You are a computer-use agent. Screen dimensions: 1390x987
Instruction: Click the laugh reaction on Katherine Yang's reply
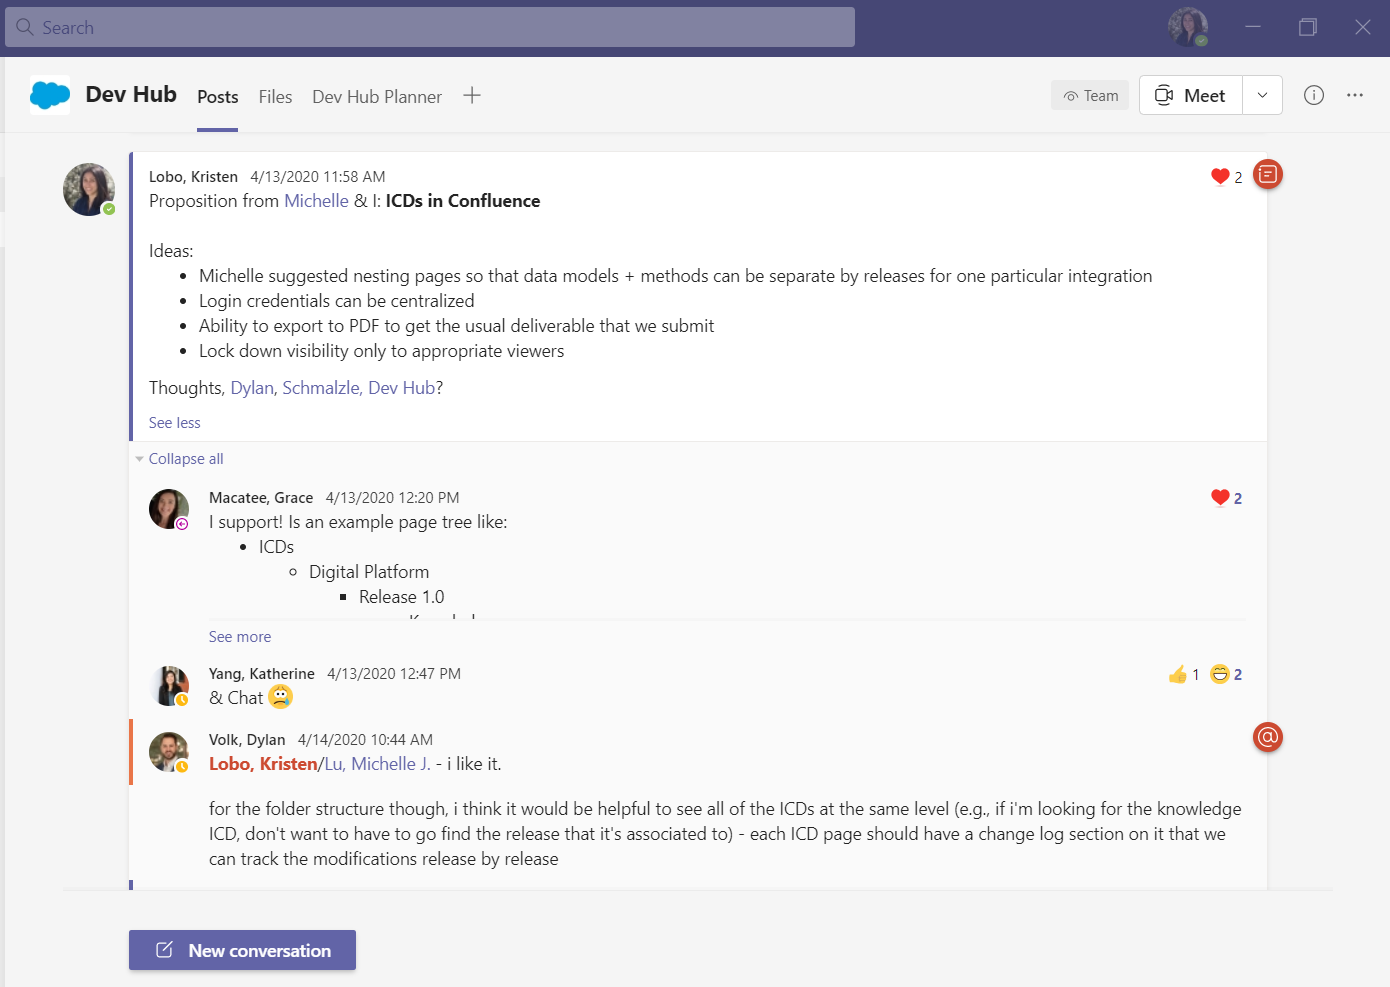point(1220,675)
